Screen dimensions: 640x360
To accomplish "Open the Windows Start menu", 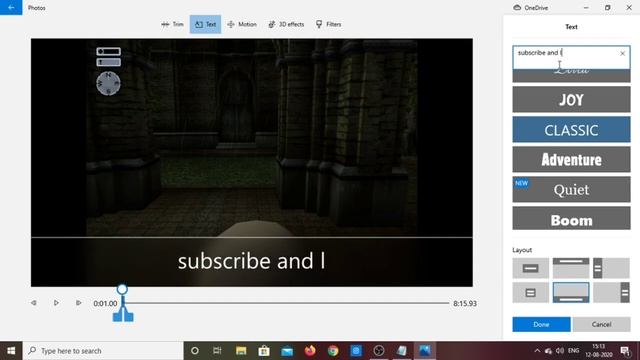I will pyautogui.click(x=11, y=351).
